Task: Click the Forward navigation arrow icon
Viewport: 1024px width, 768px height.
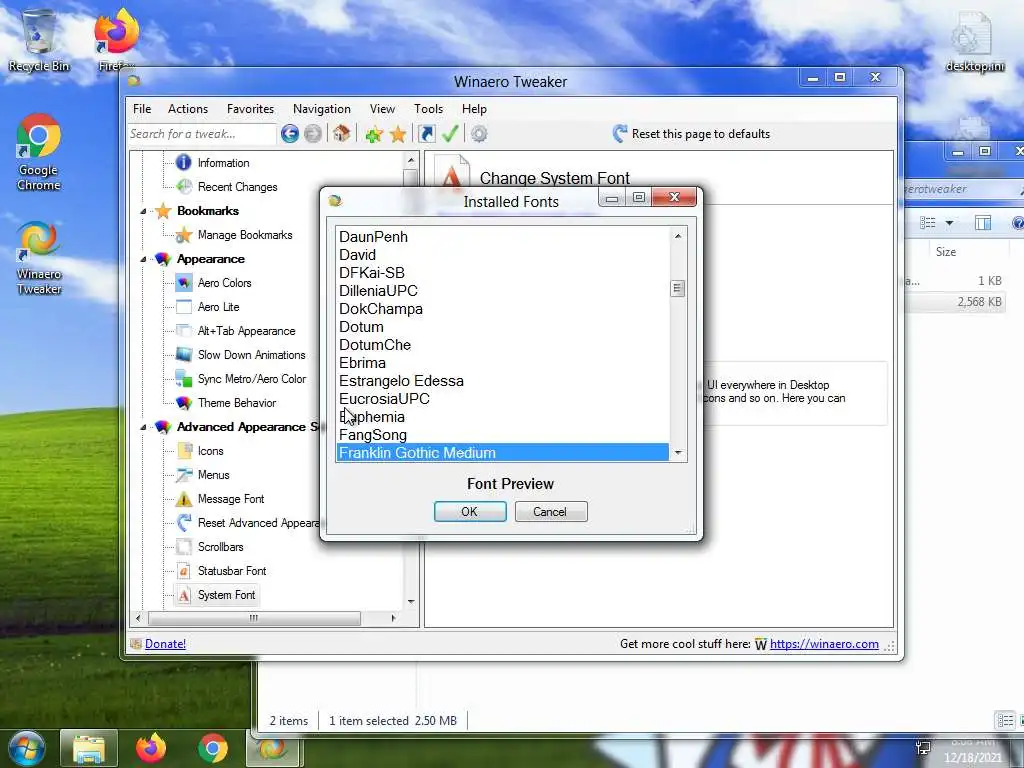Action: click(313, 134)
